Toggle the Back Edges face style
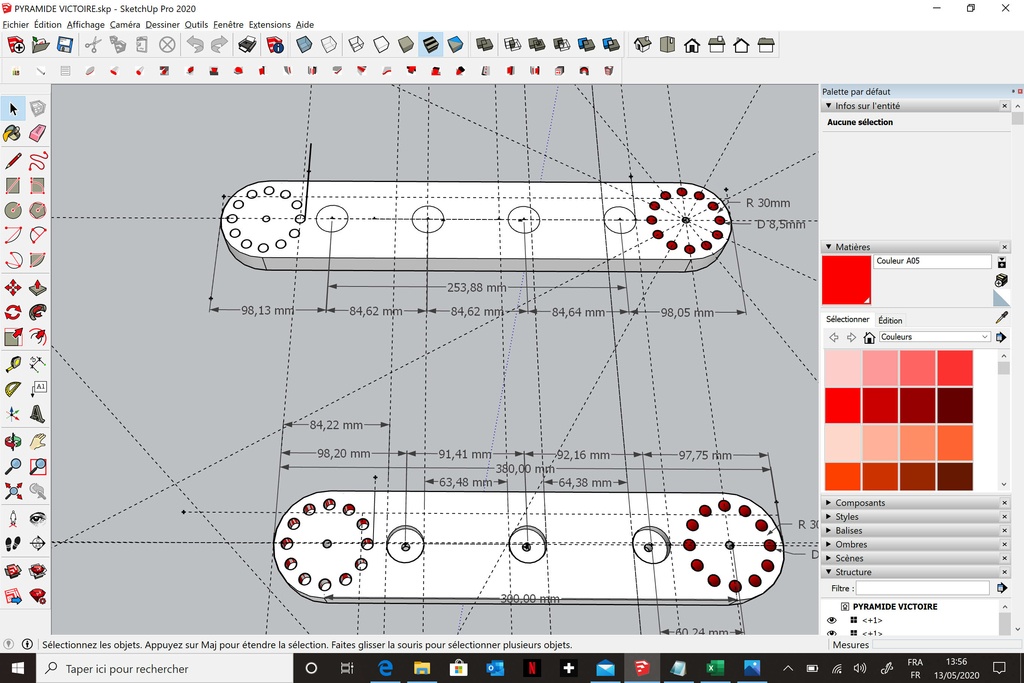Screen dimensions: 1024x683 click(329, 45)
